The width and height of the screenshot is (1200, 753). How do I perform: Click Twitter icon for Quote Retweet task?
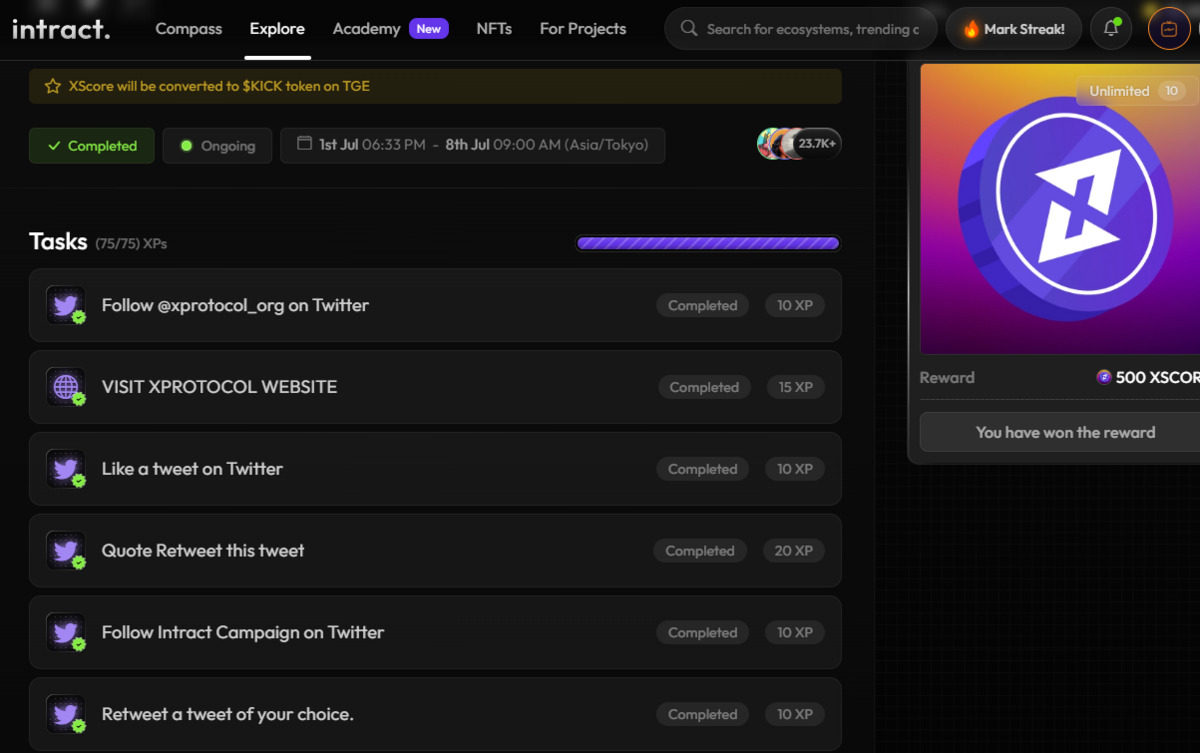point(66,551)
